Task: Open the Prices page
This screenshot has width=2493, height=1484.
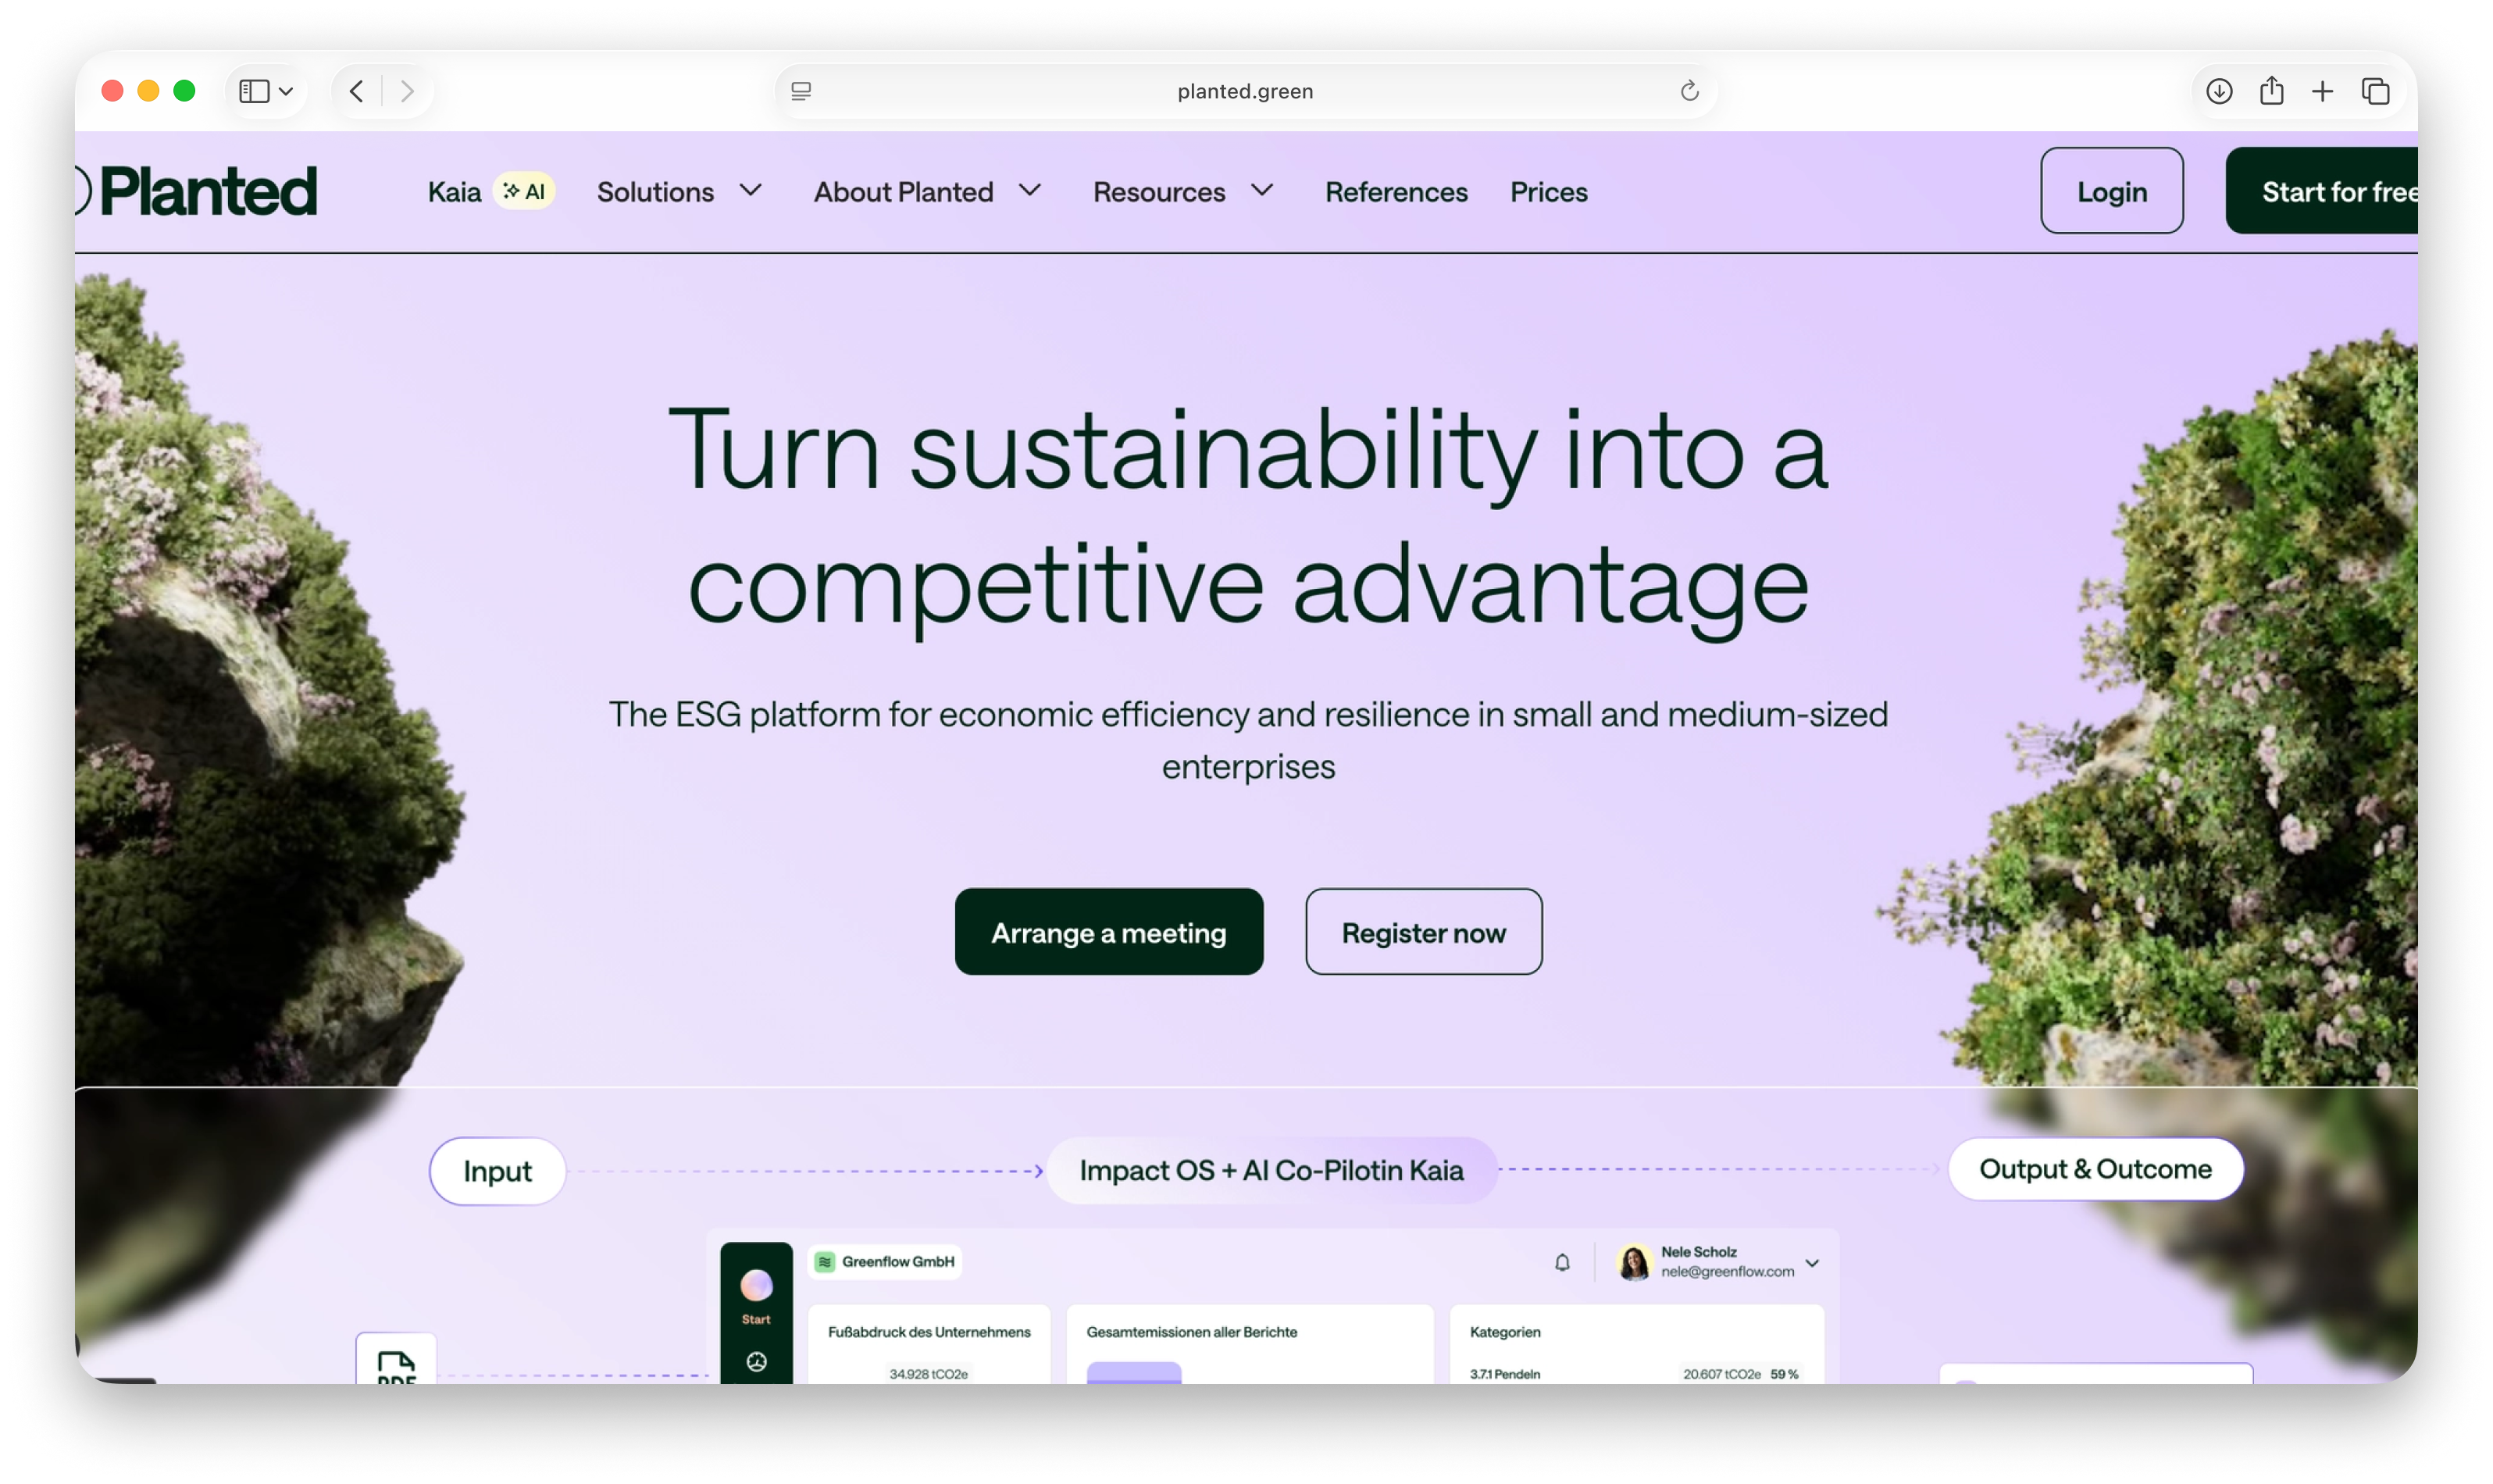Action: pos(1548,191)
